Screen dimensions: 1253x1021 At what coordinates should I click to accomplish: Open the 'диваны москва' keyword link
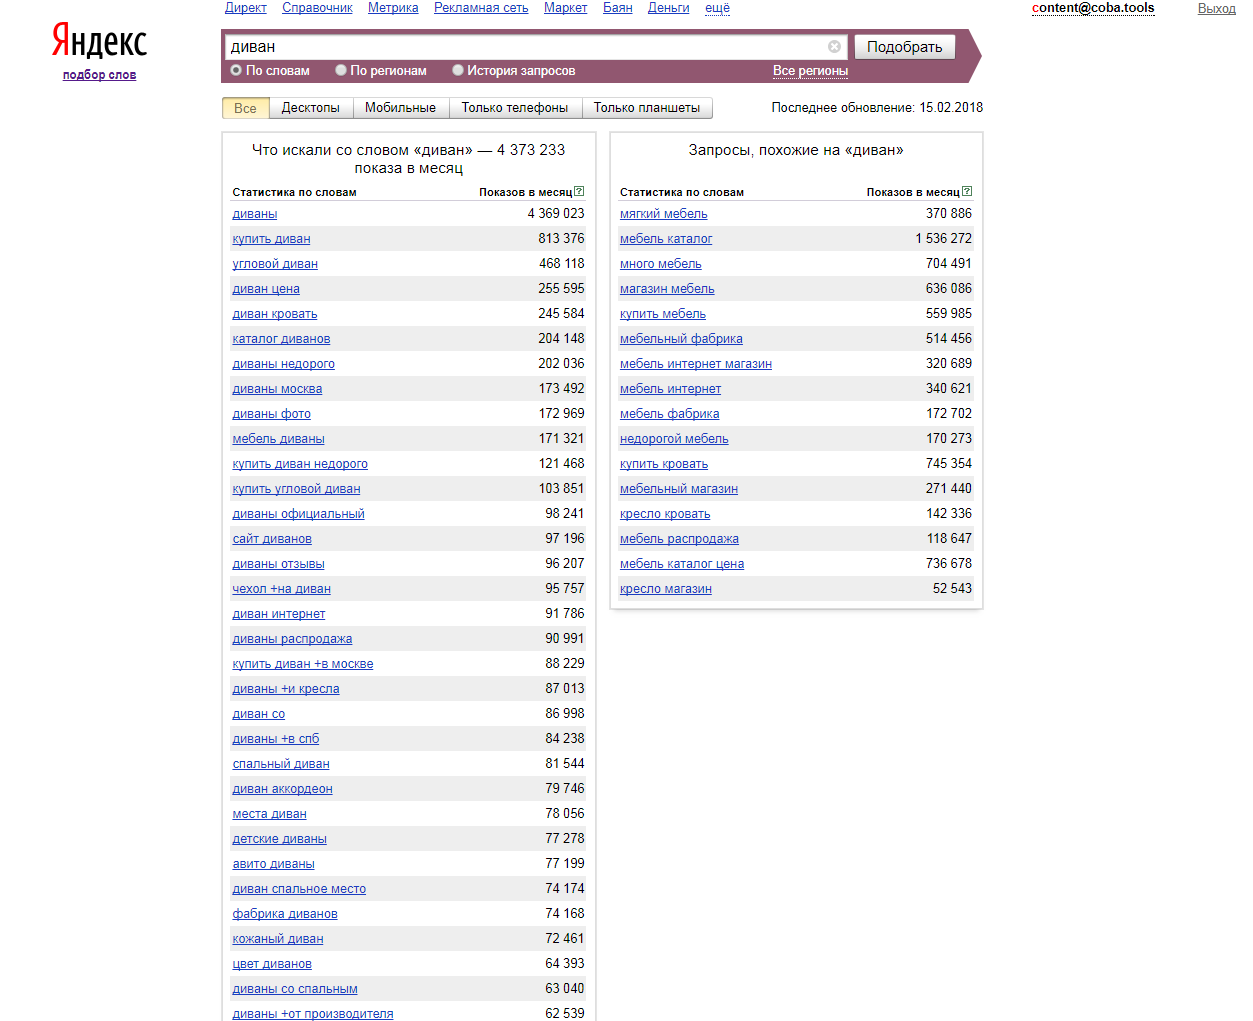(277, 389)
